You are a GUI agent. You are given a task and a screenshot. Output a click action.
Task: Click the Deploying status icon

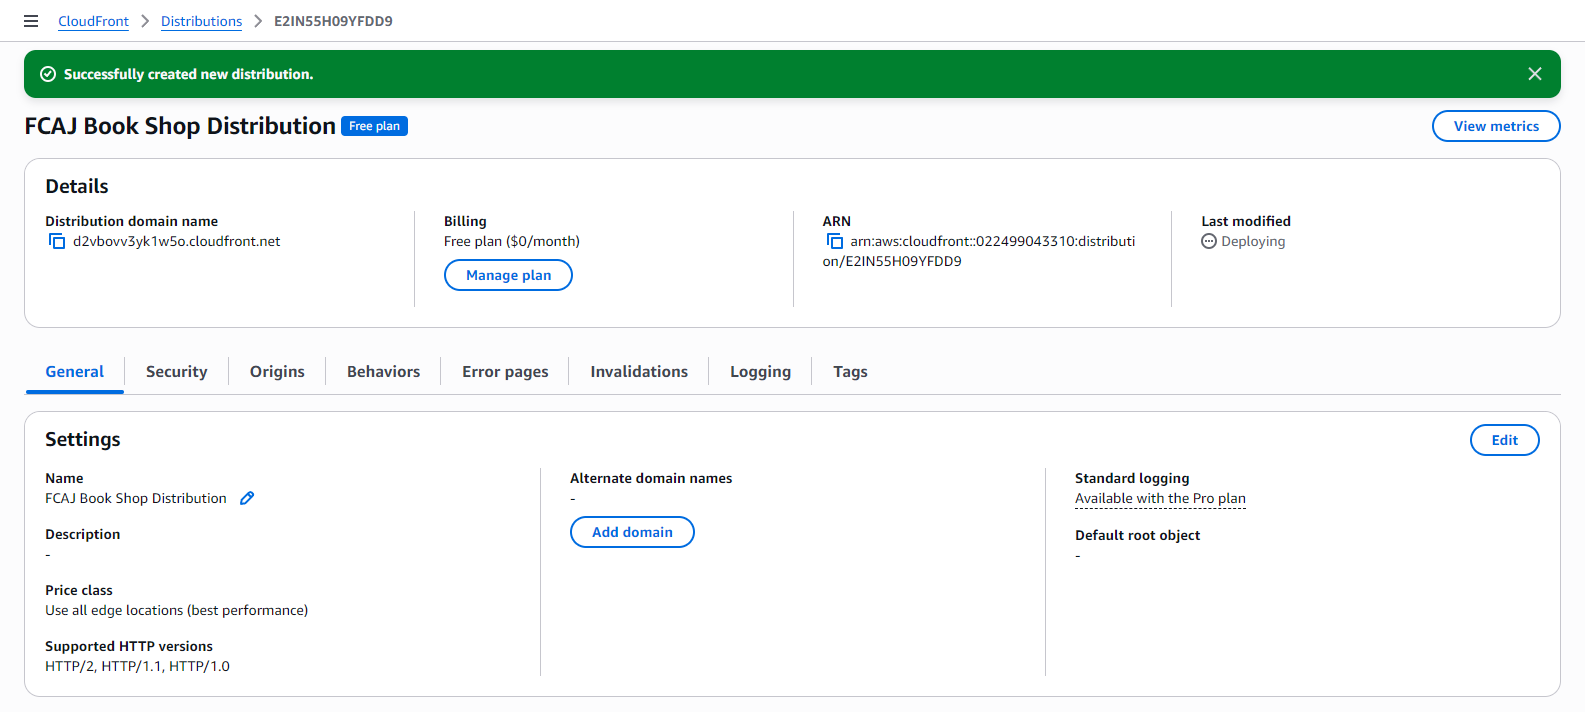point(1209,241)
